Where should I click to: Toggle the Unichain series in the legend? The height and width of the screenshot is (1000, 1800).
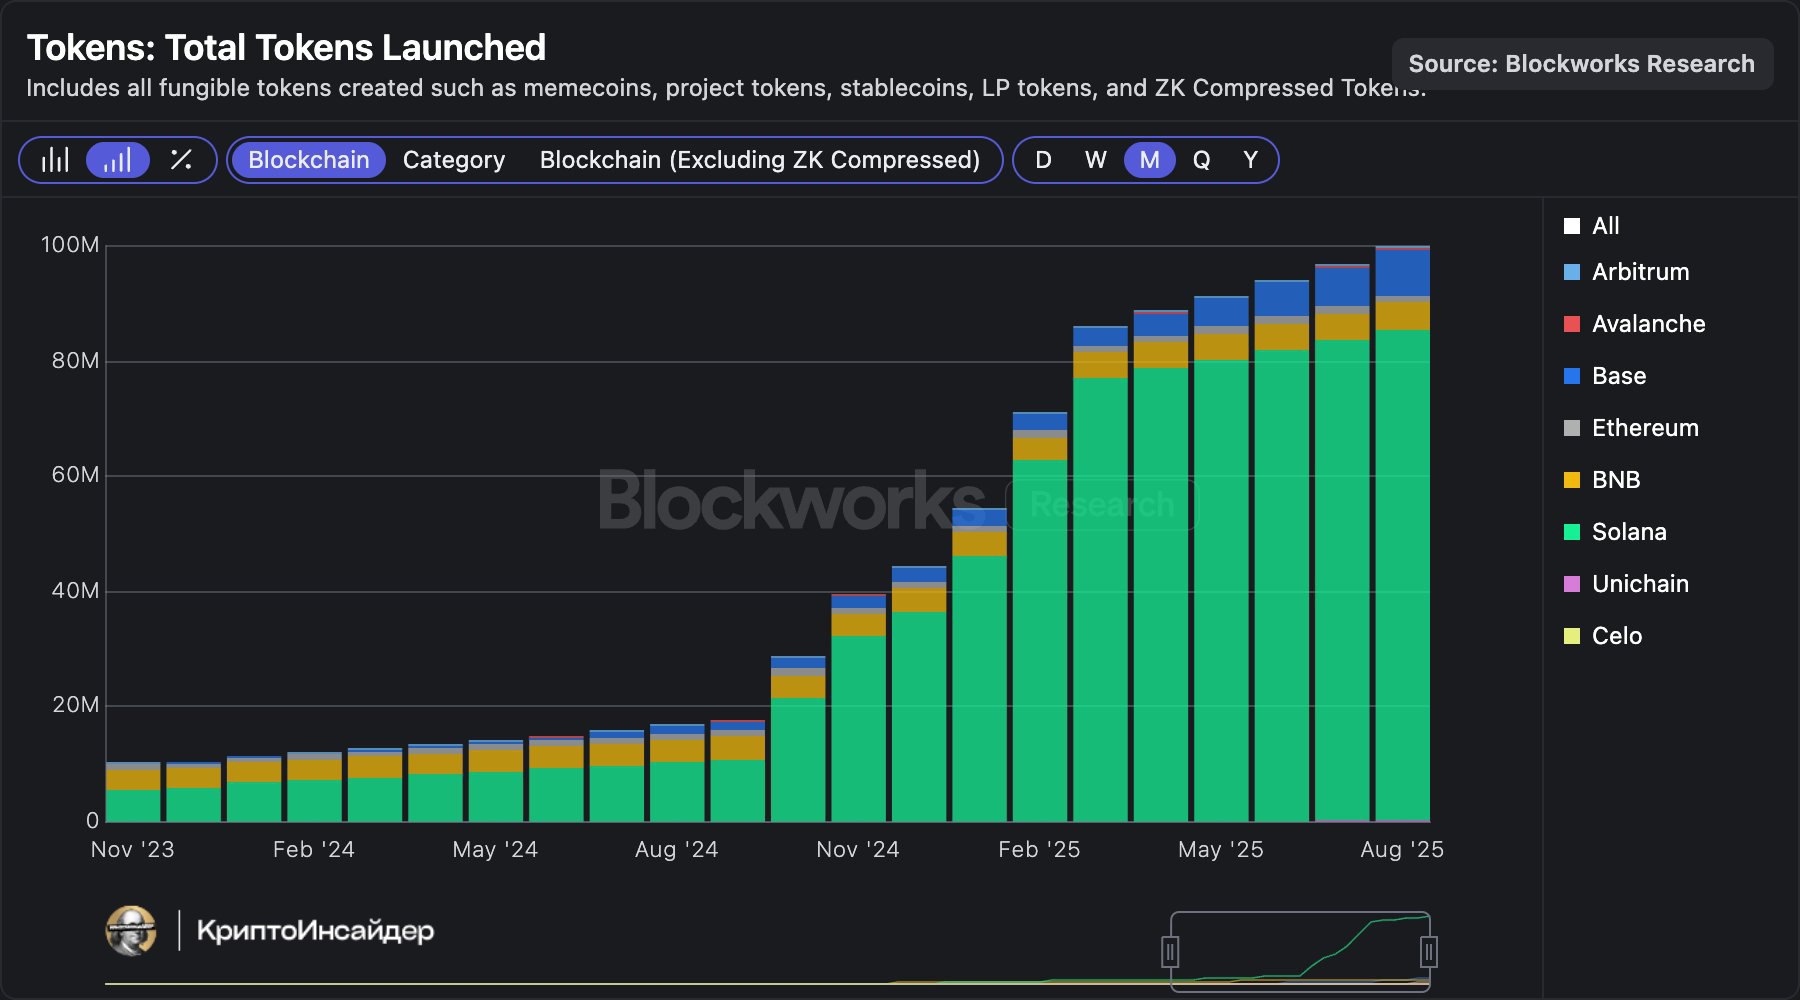point(1627,584)
